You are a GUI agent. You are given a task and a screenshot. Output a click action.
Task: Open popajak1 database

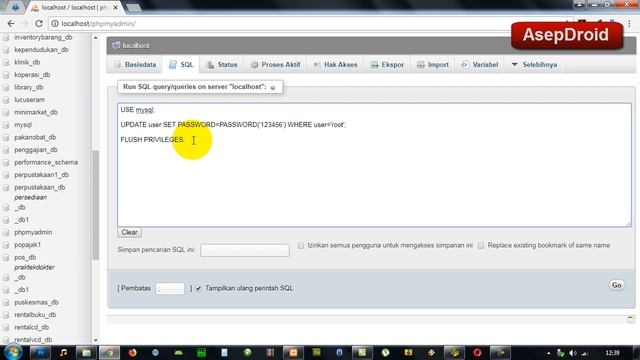point(28,245)
